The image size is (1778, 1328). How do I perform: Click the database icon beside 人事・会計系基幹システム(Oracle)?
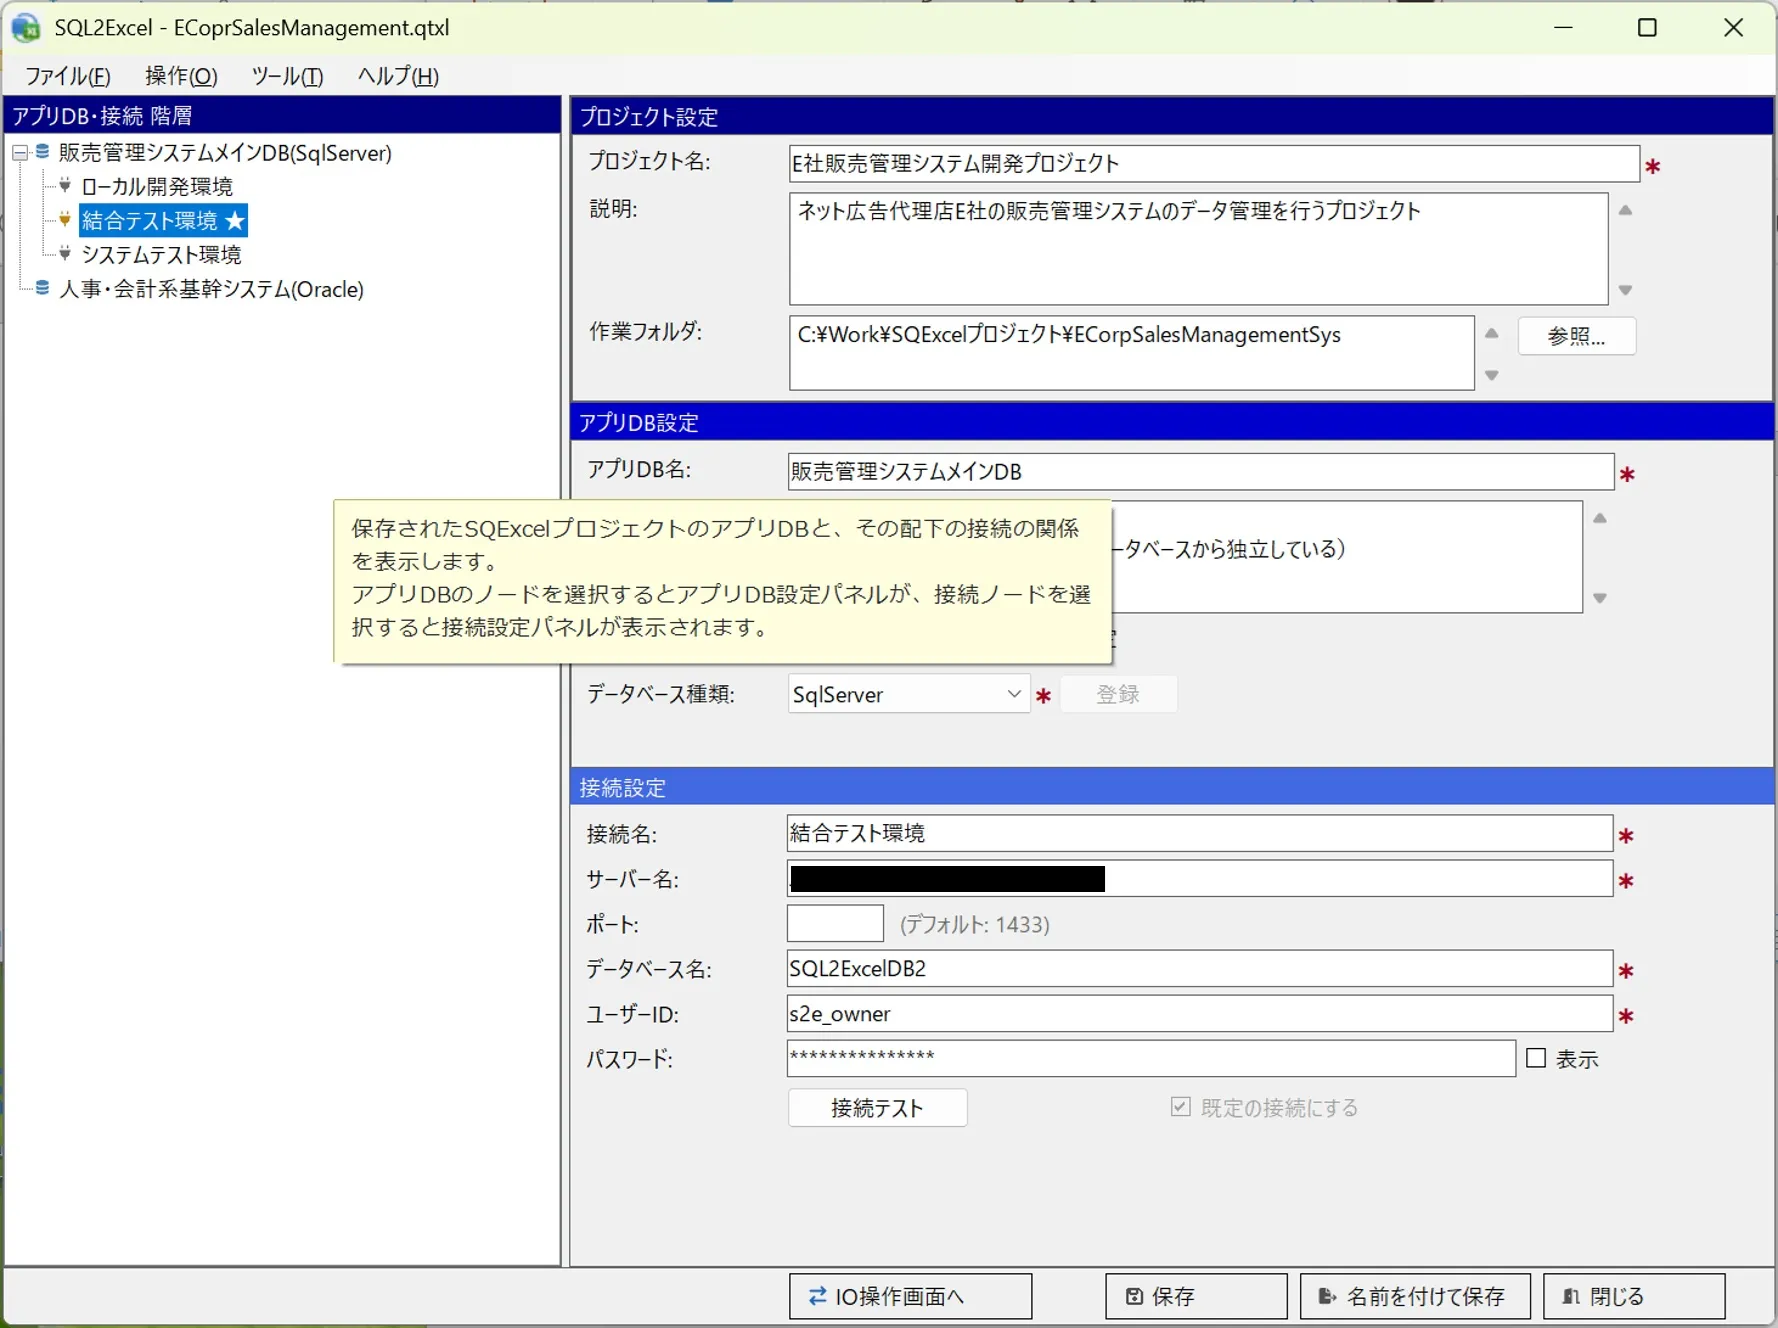click(42, 288)
